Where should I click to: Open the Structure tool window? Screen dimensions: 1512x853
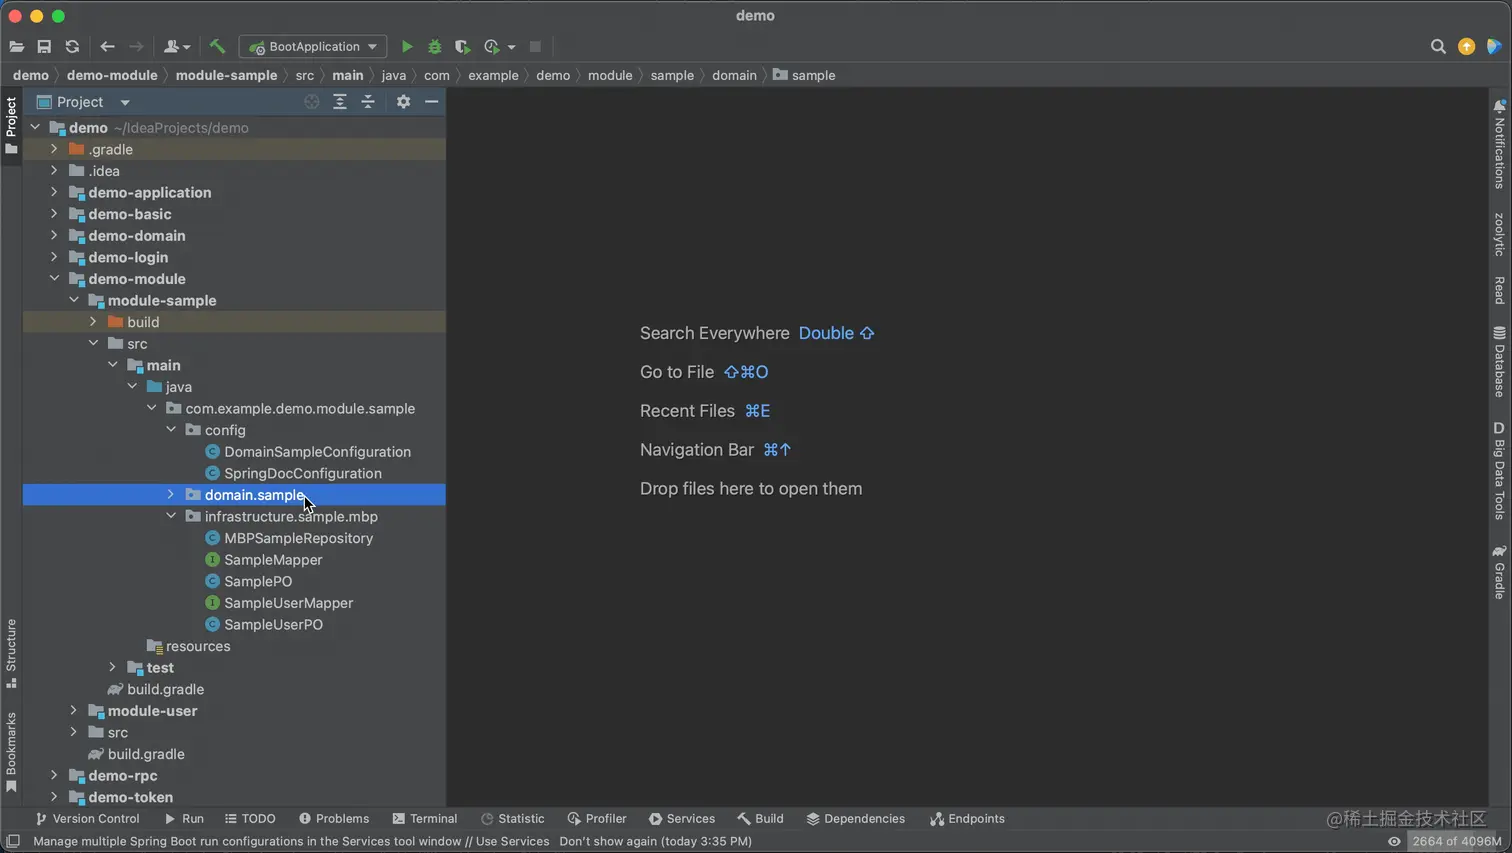click(x=11, y=654)
